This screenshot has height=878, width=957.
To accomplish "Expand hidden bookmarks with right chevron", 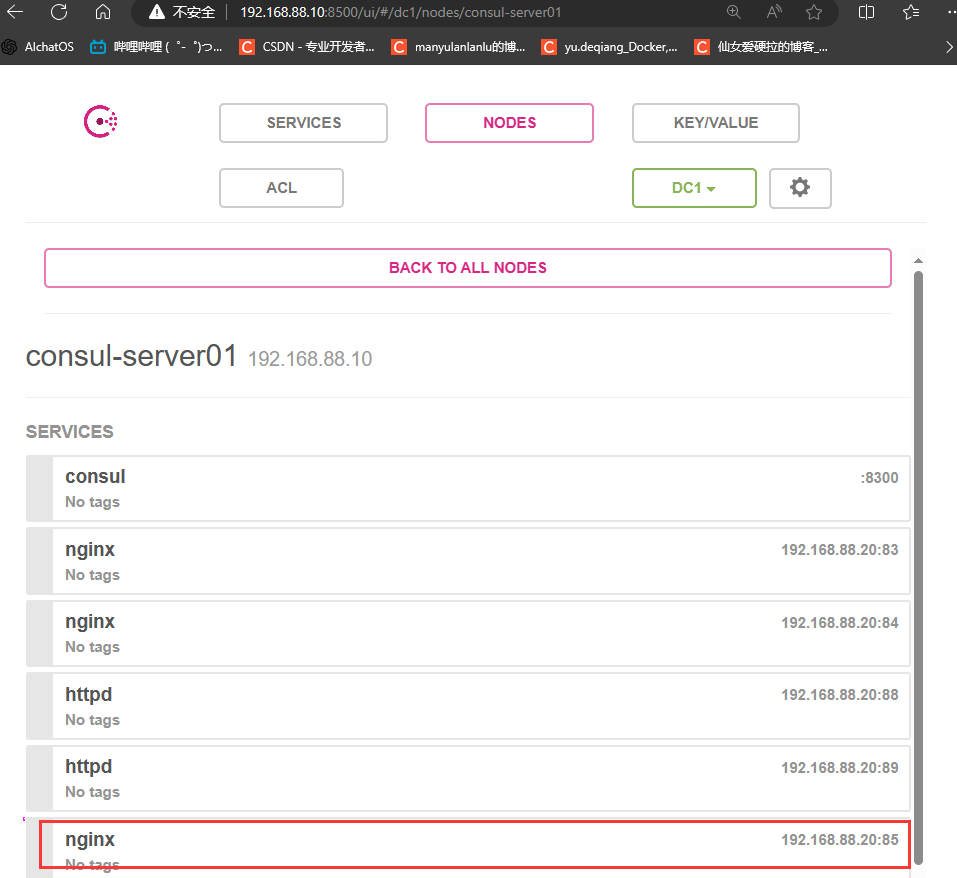I will point(948,46).
